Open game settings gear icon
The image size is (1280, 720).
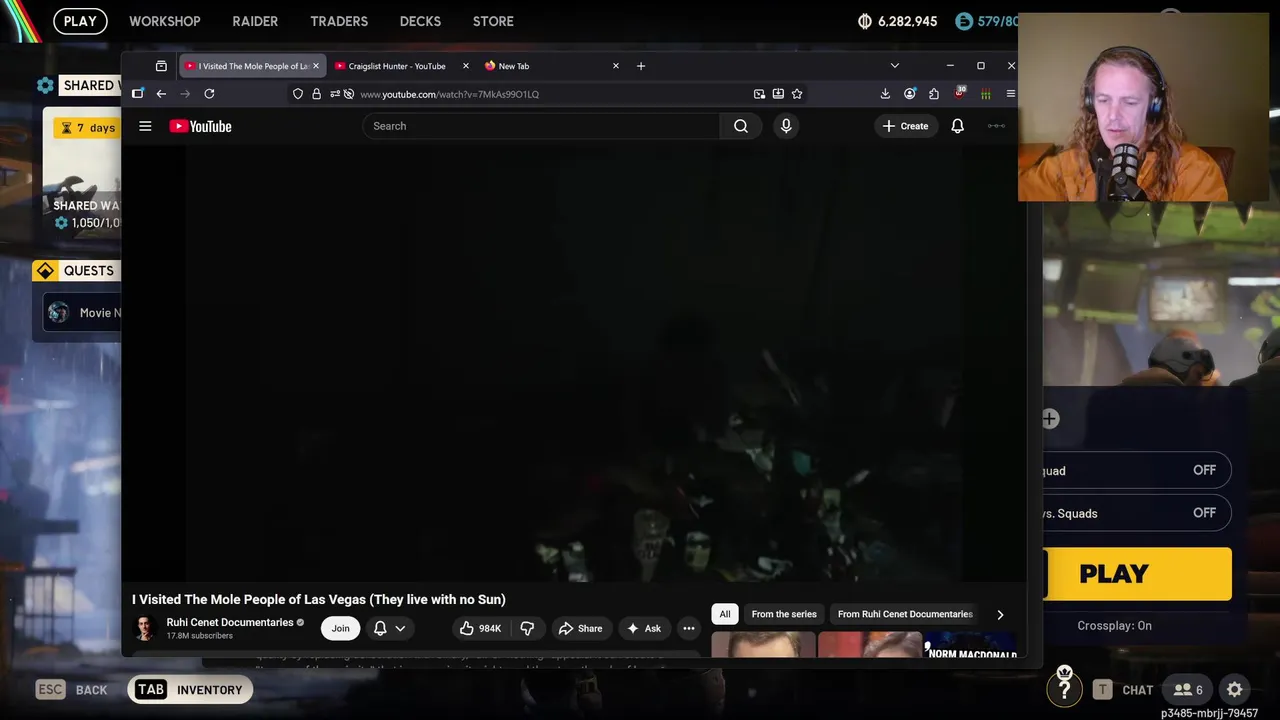point(1235,689)
